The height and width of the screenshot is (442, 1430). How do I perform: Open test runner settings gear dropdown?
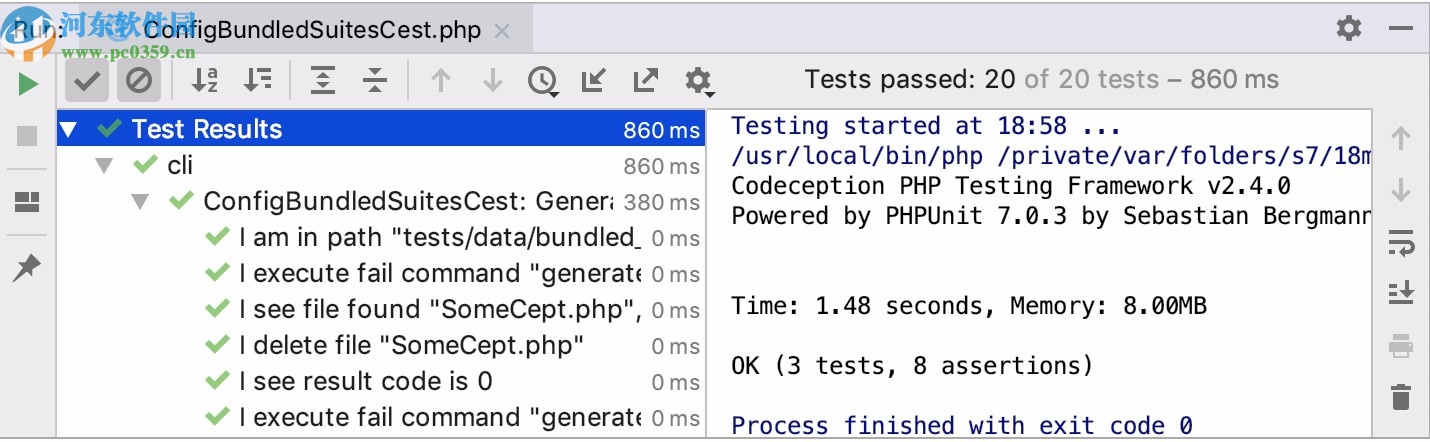(698, 81)
